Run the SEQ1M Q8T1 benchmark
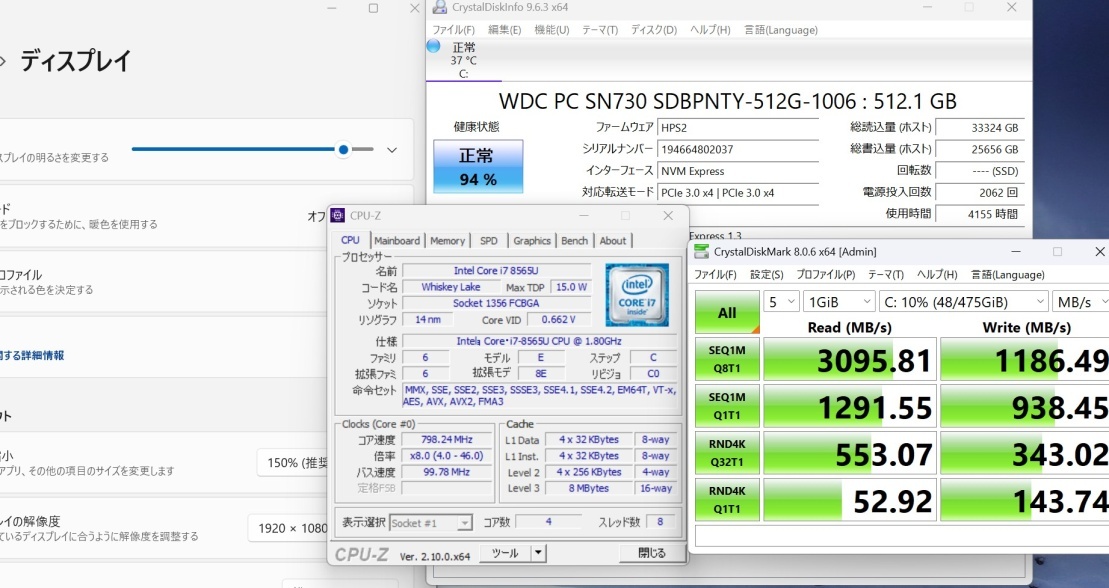This screenshot has width=1109, height=588. [x=727, y=359]
